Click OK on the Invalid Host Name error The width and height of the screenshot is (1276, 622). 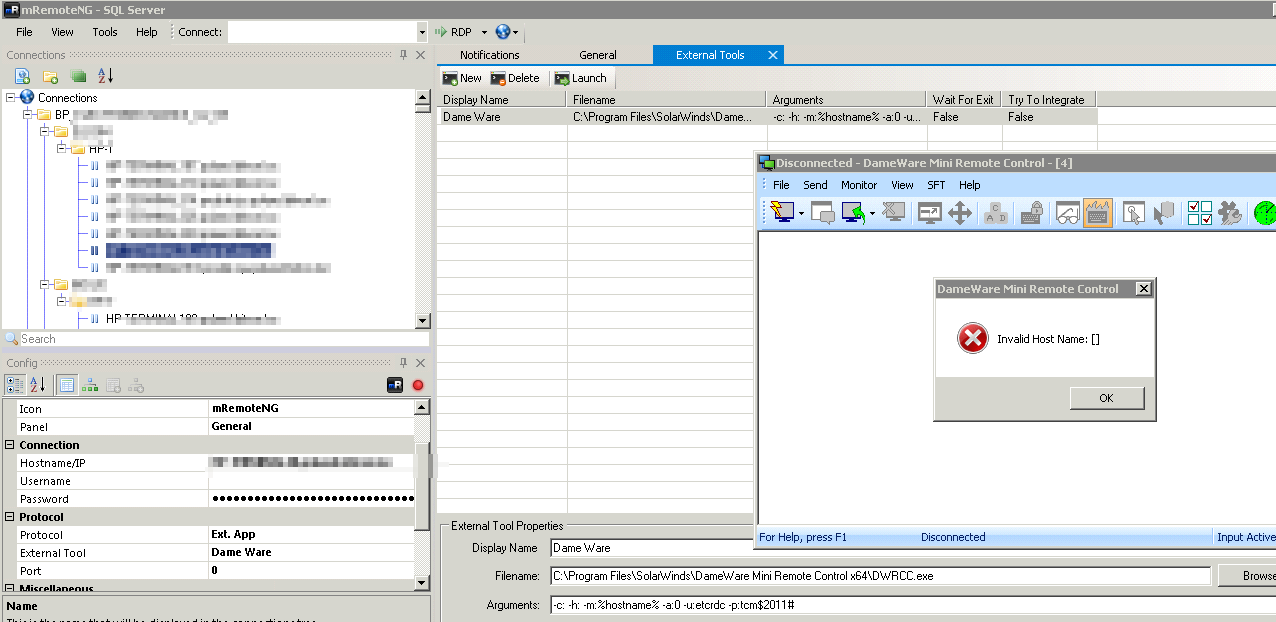coord(1106,397)
